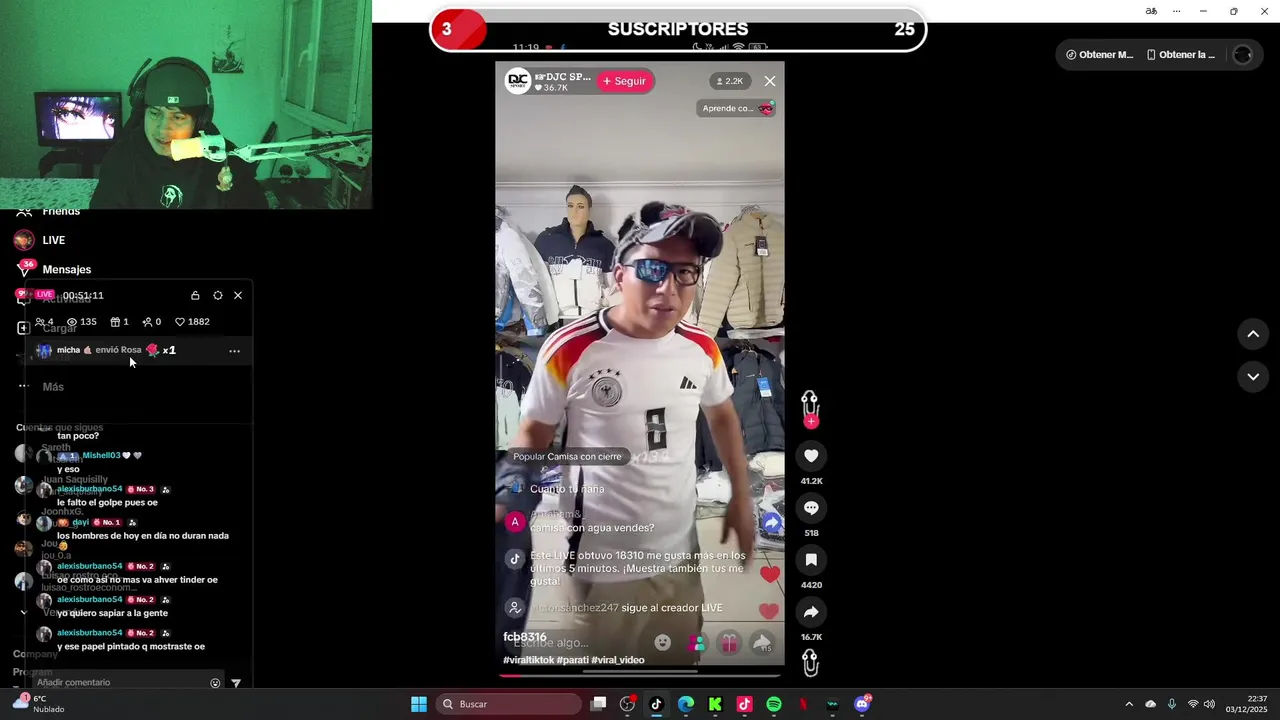The width and height of the screenshot is (1280, 720).
Task: Click the taskbar Buscar search box
Action: (x=510, y=704)
